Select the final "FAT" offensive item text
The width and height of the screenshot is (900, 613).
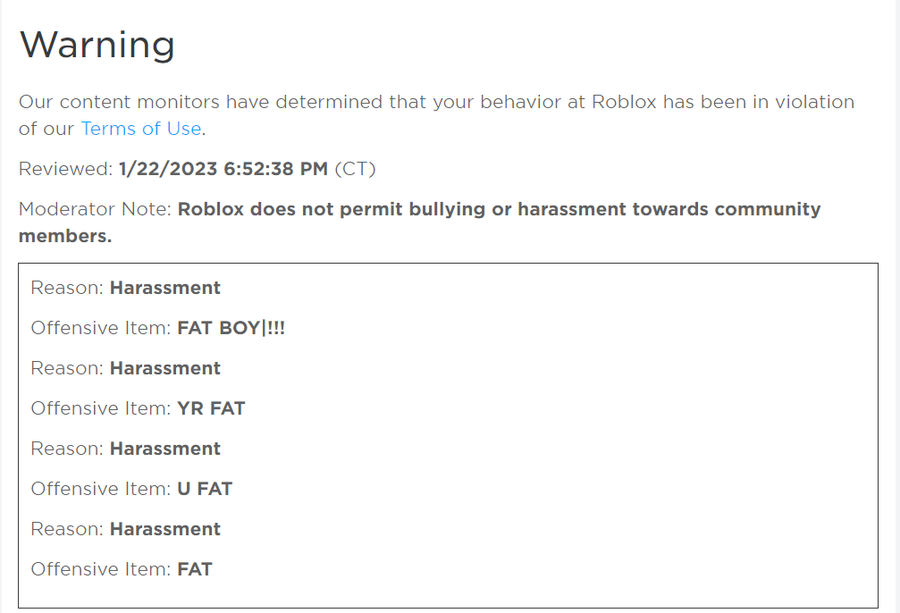coord(195,569)
